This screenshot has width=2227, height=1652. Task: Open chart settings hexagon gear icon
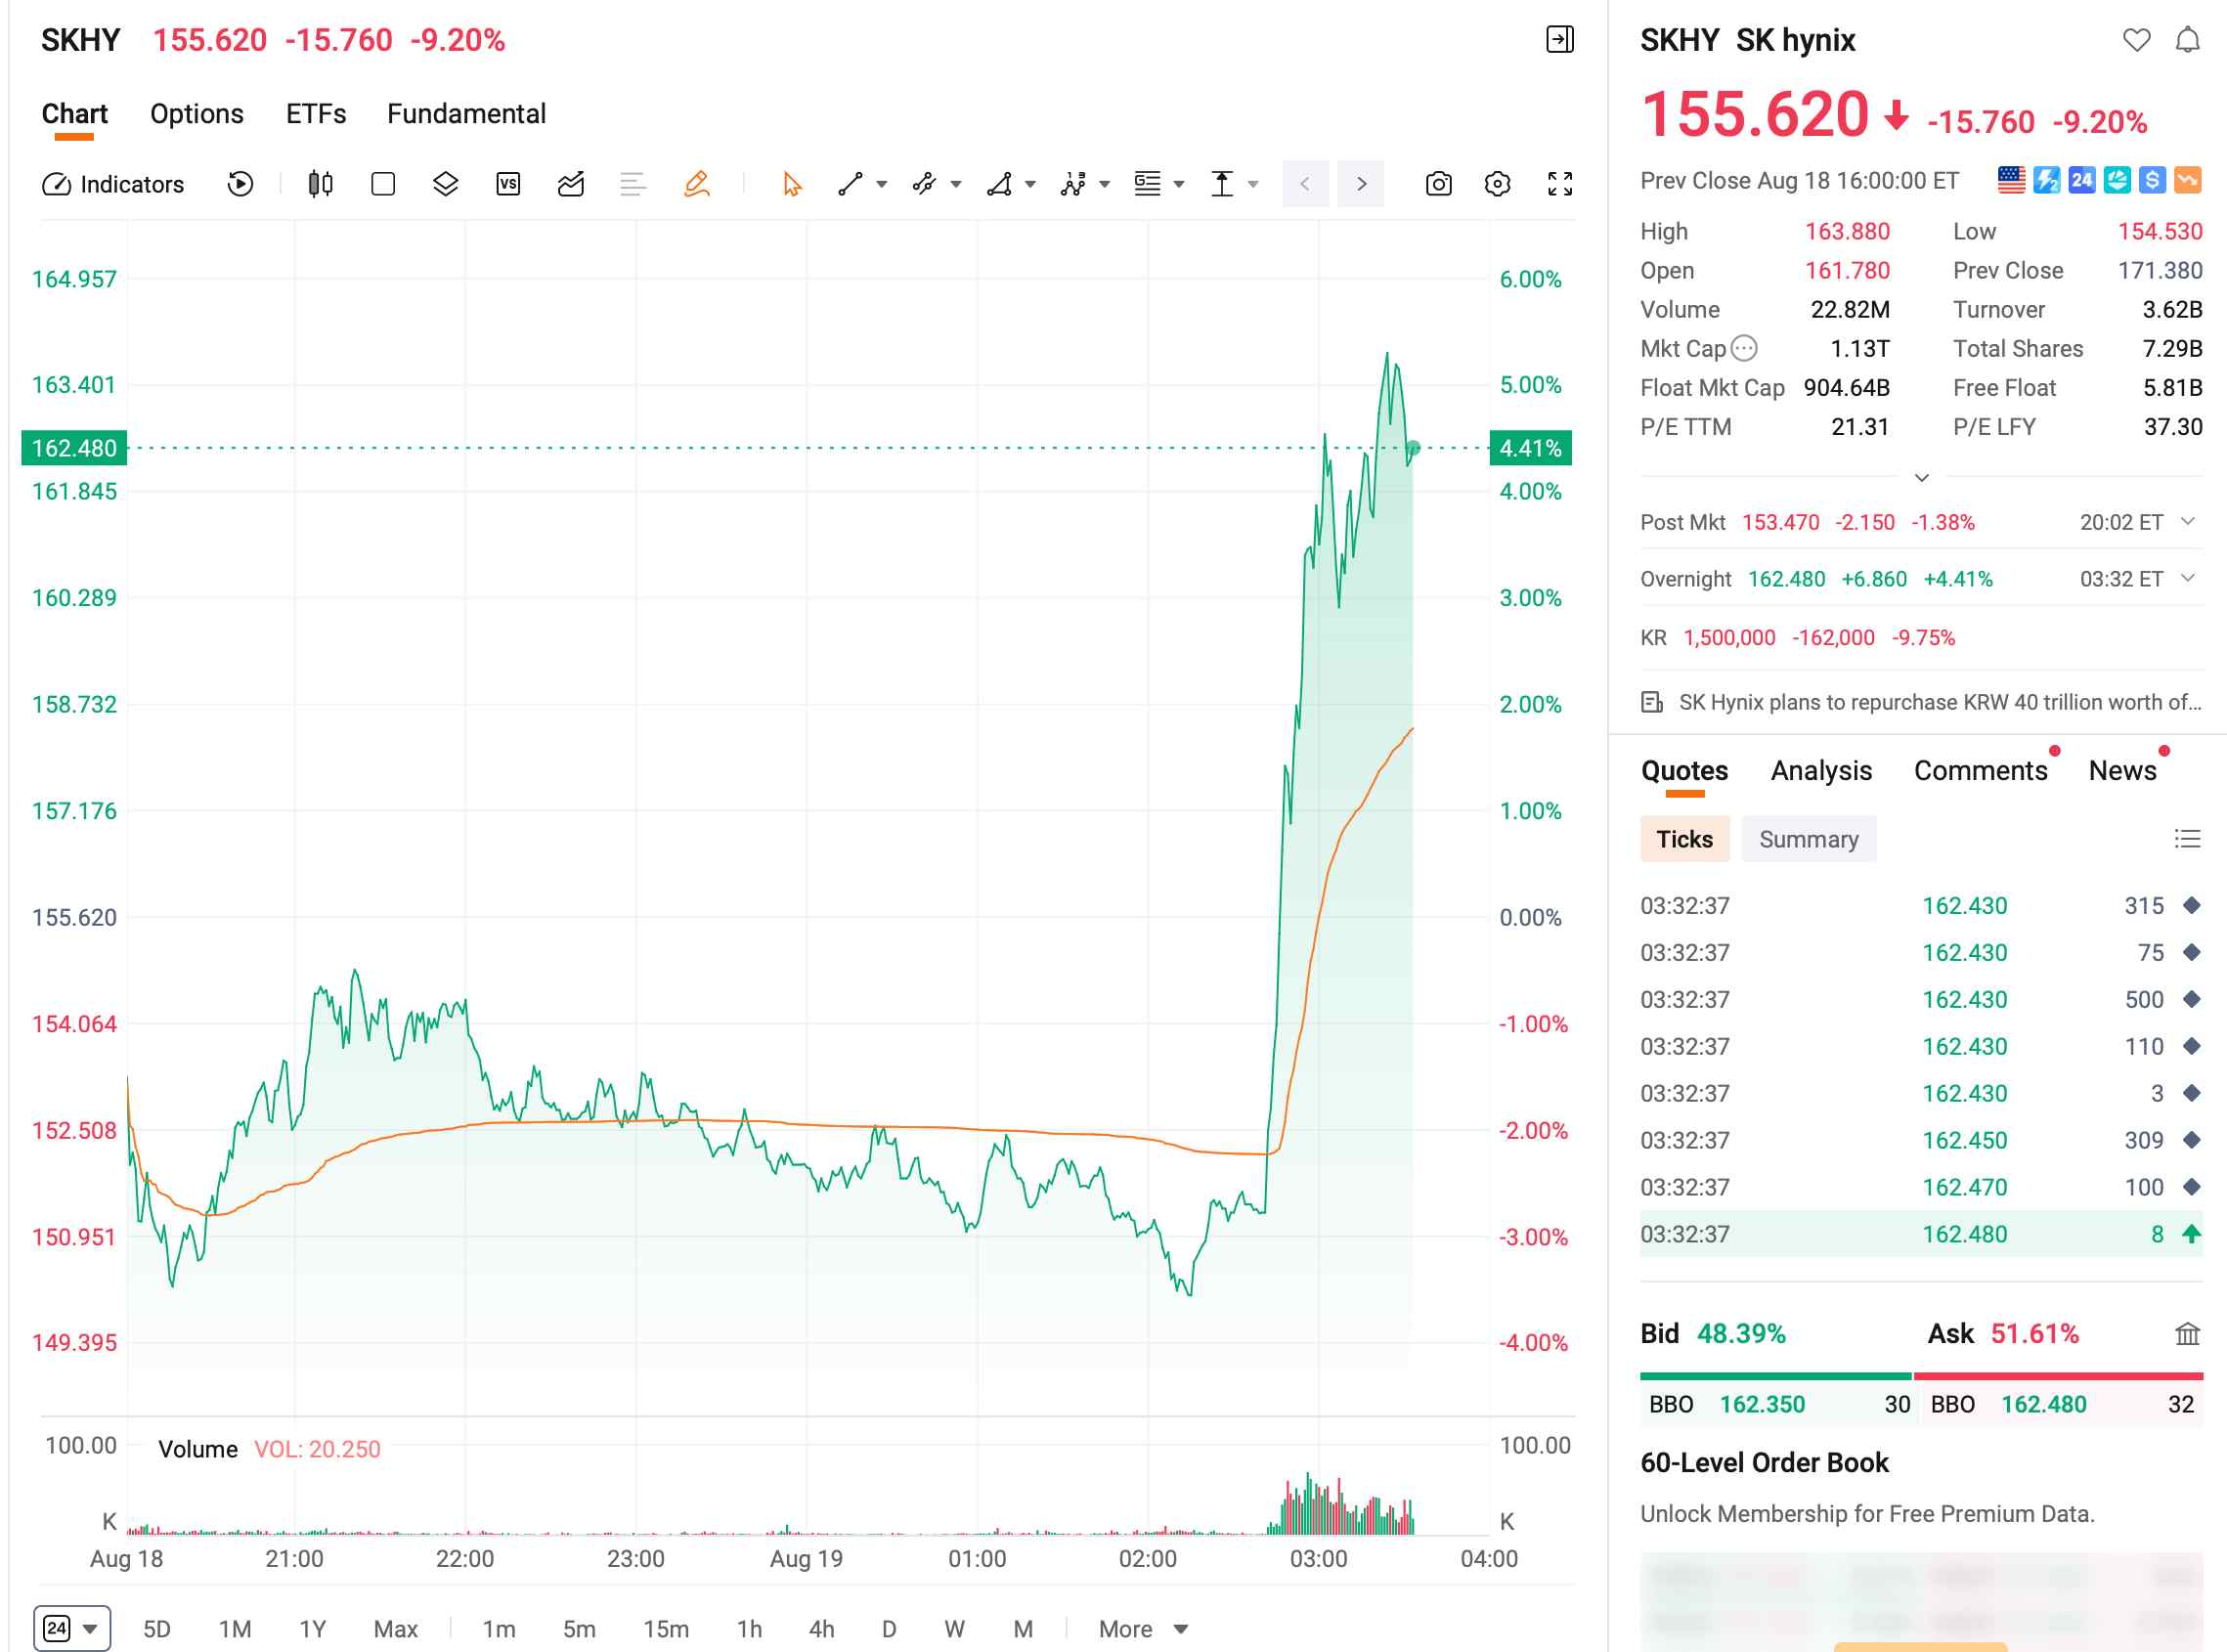[1498, 184]
